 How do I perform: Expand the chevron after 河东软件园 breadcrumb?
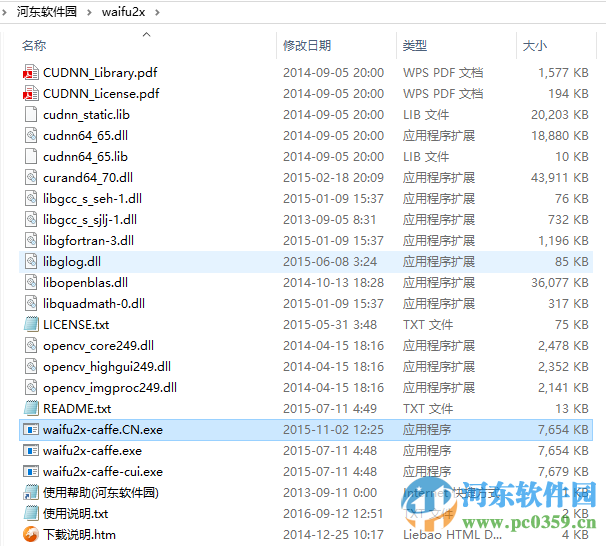click(89, 12)
